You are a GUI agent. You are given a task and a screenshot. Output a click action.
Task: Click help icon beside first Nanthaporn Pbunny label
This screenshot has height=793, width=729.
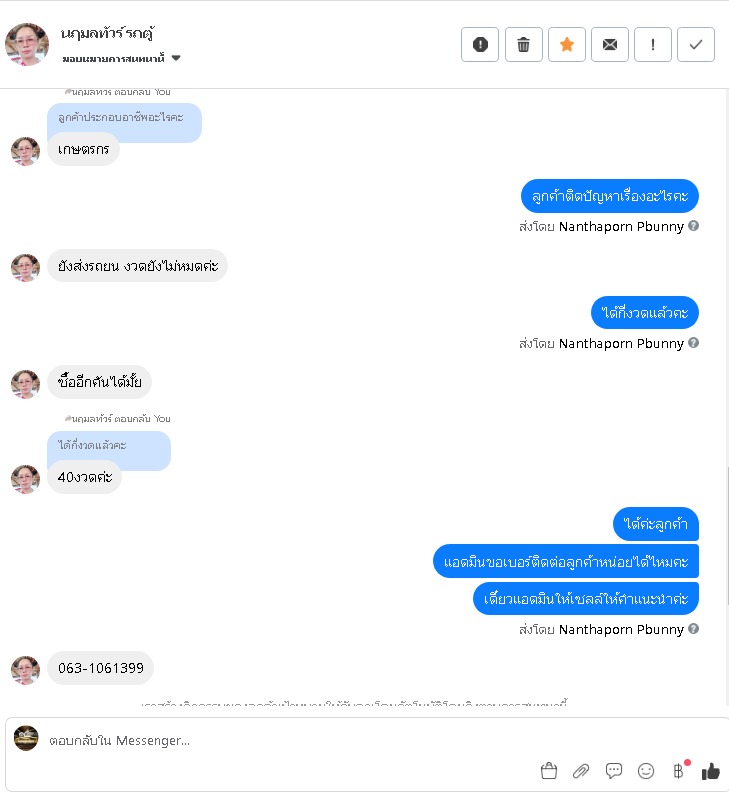694,226
